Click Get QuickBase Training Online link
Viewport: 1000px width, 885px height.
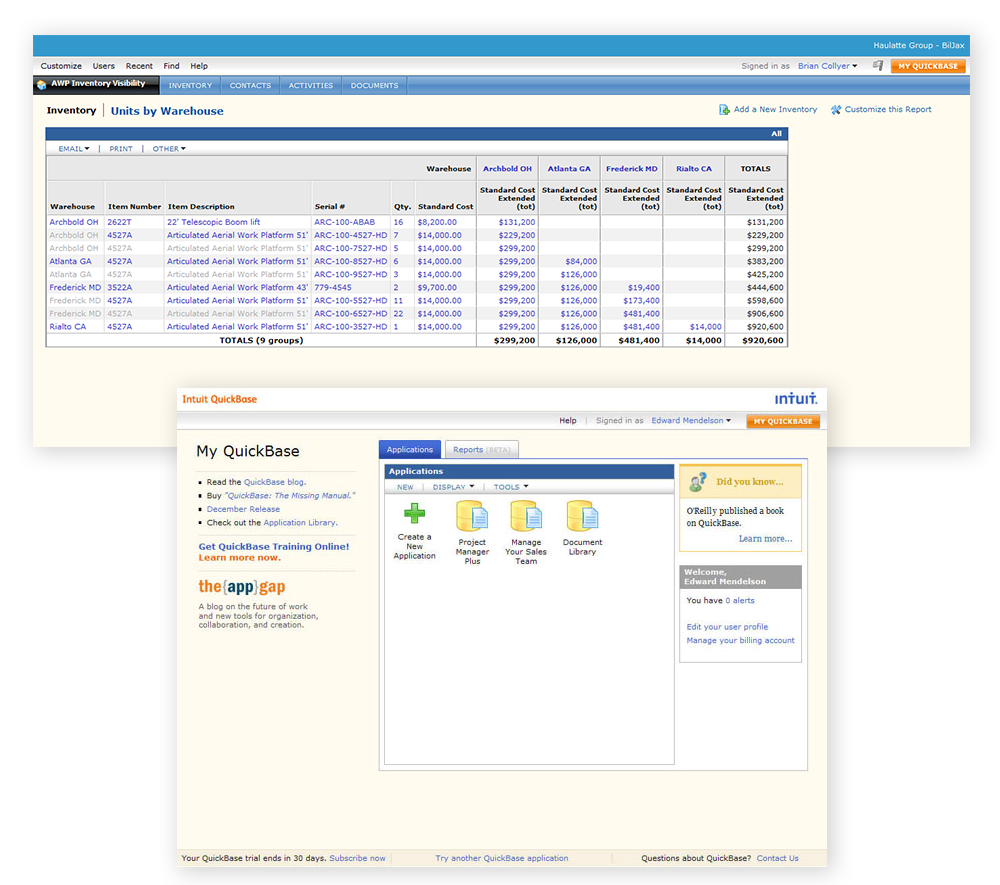[x=274, y=546]
